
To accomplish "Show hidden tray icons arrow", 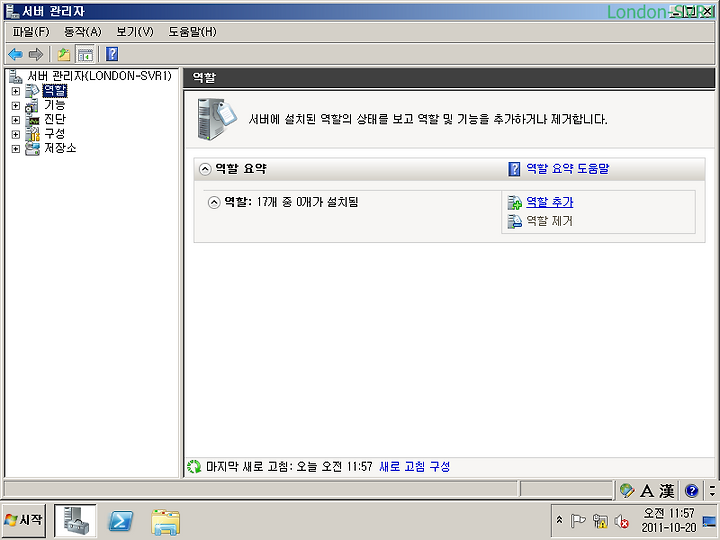I will point(559,520).
